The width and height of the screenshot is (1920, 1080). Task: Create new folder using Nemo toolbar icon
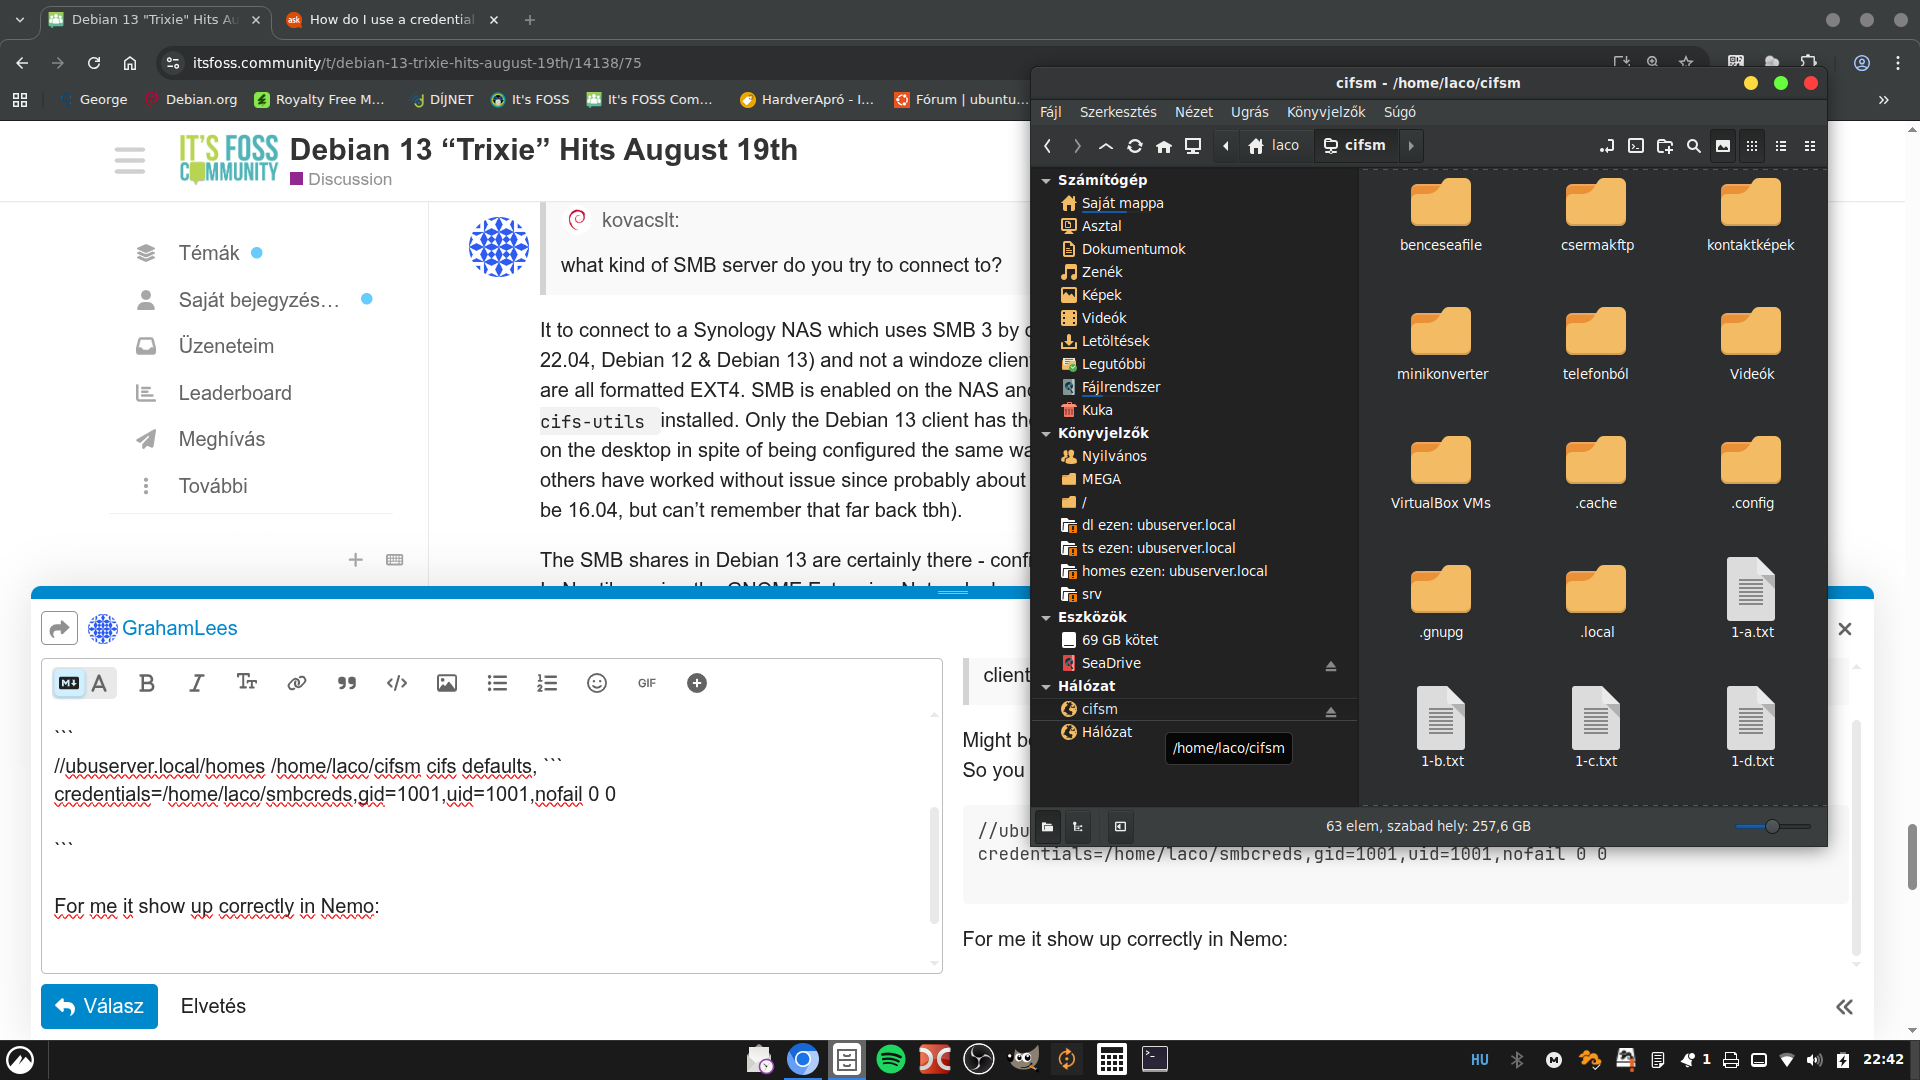pyautogui.click(x=1664, y=146)
